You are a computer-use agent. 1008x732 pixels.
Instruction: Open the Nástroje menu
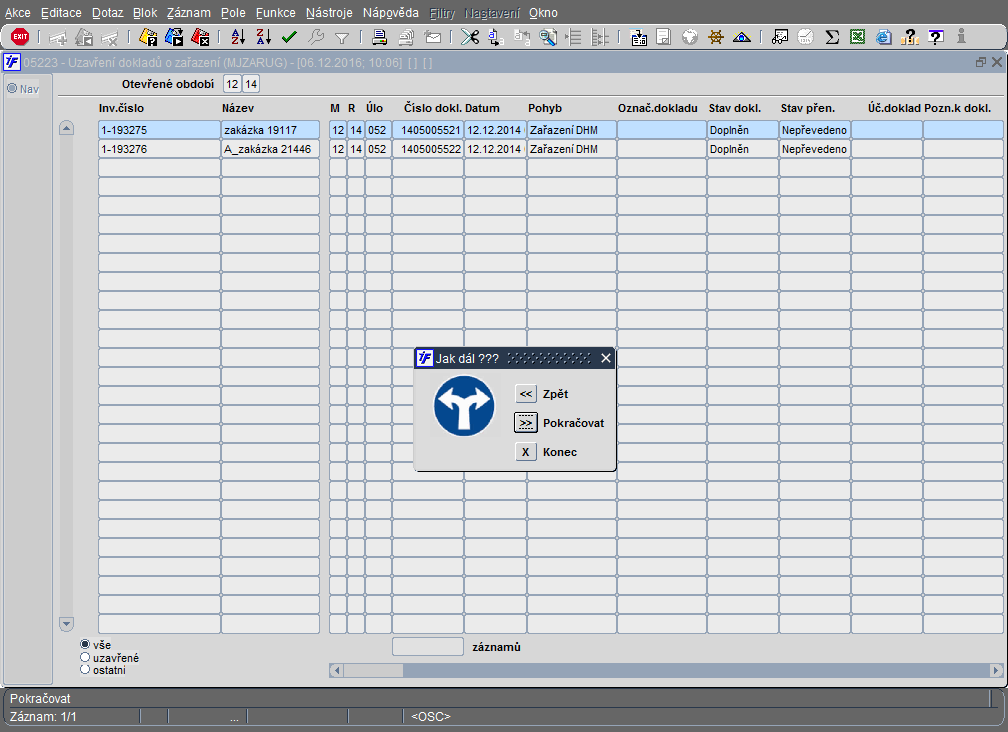coord(329,13)
